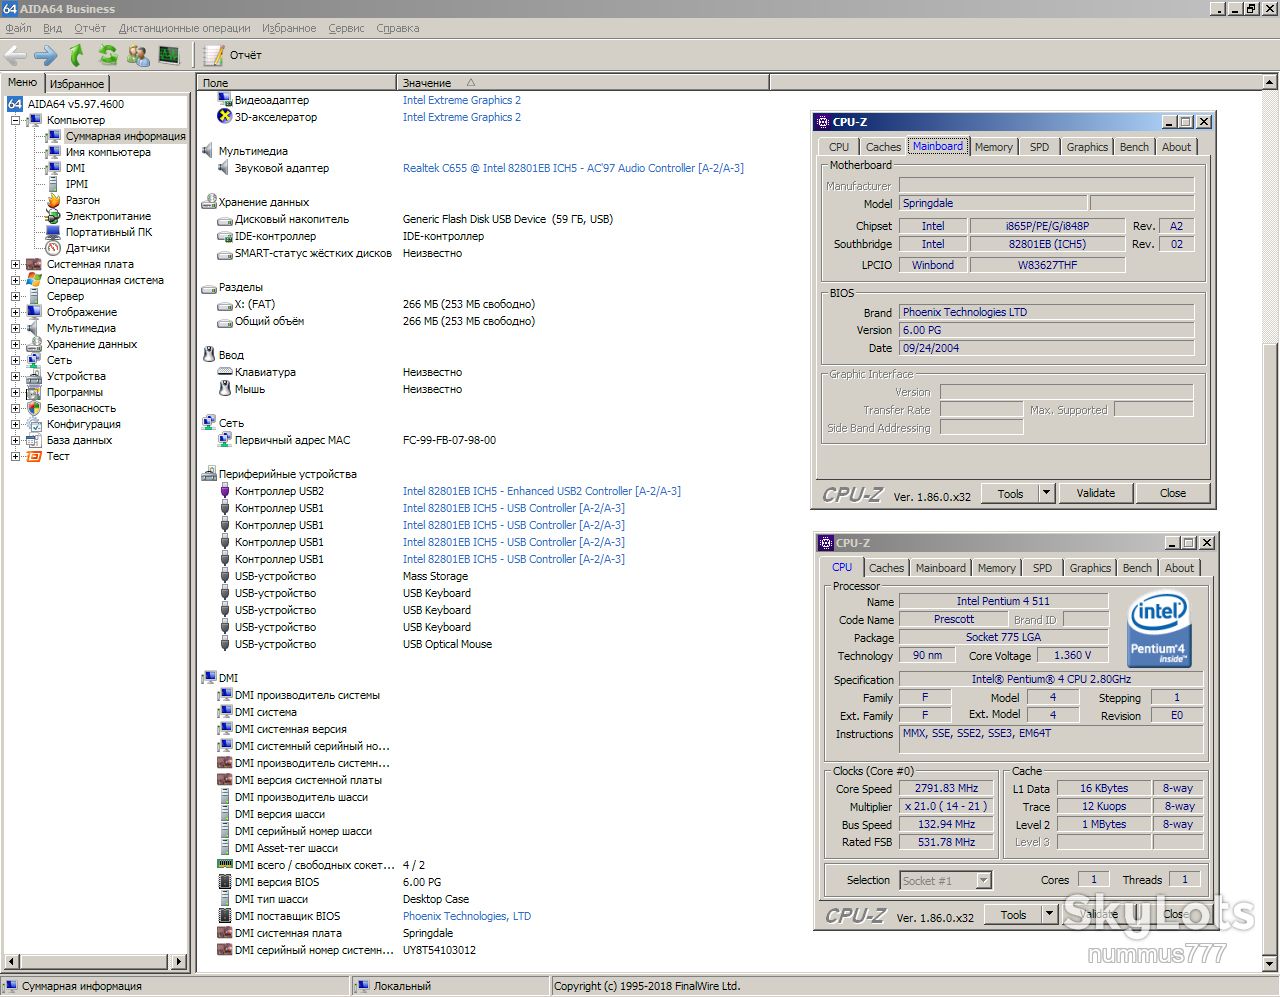
Task: Click the green refresh icon in toolbar
Action: [x=107, y=55]
